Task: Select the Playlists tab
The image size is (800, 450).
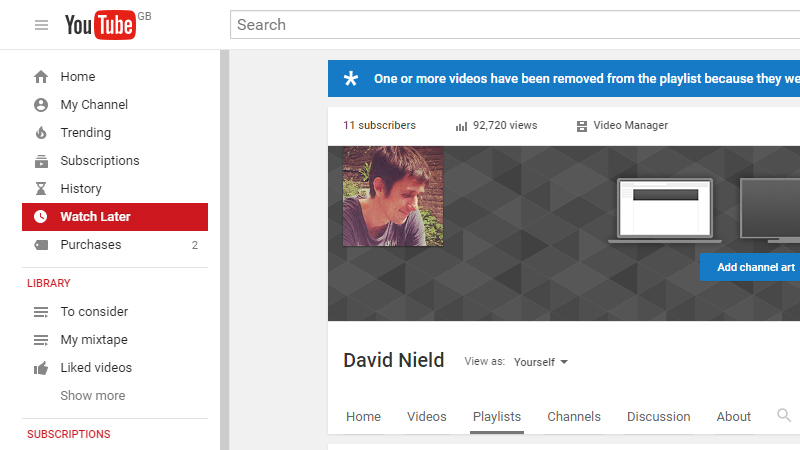Action: (x=497, y=417)
